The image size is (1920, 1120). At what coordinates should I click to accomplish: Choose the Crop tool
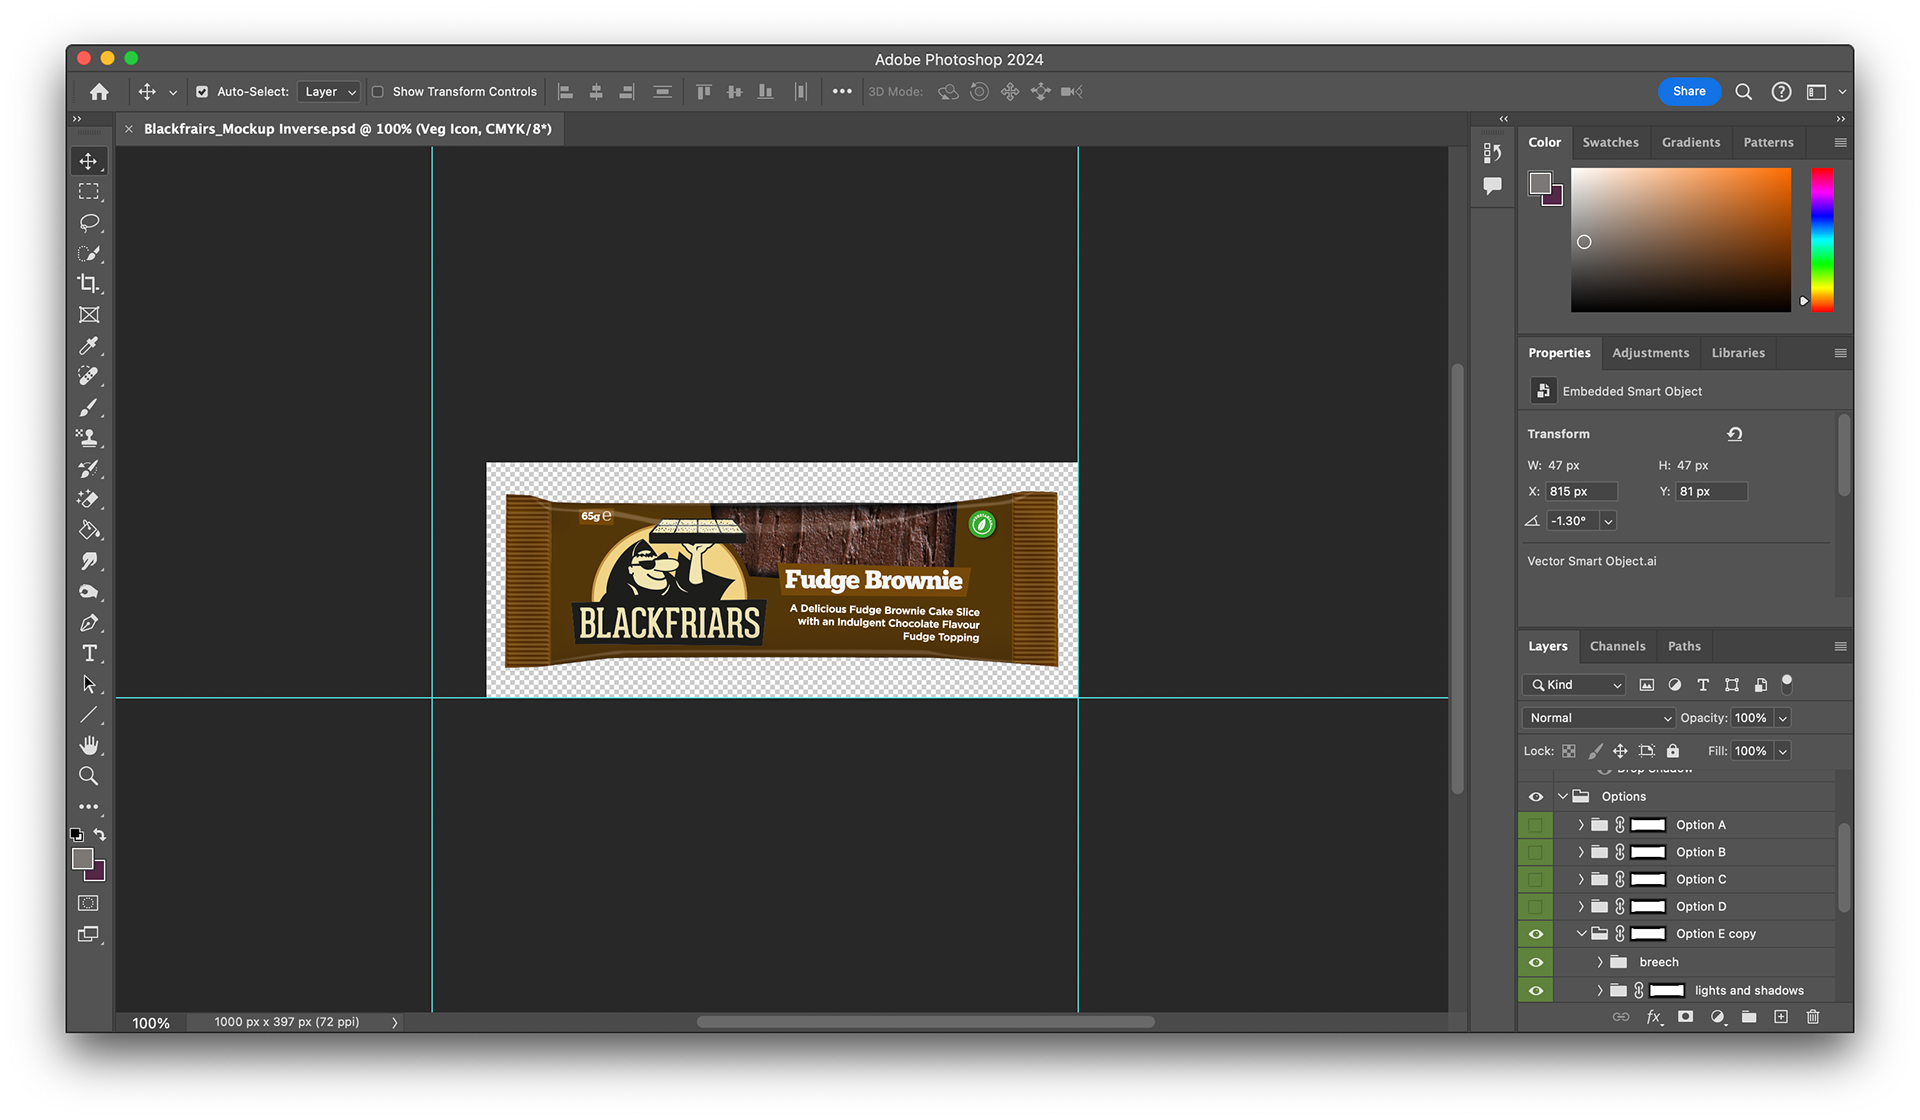89,284
